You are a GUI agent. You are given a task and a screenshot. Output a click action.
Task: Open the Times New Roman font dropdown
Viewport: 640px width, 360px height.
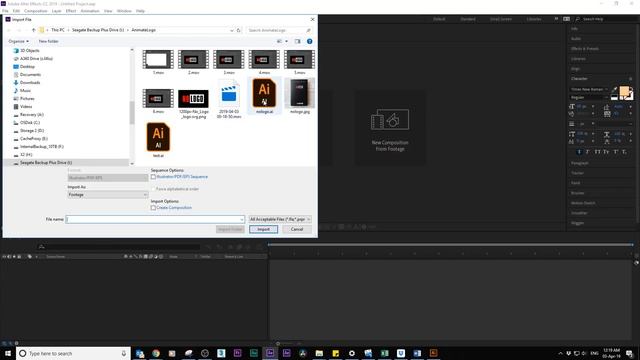click(589, 89)
